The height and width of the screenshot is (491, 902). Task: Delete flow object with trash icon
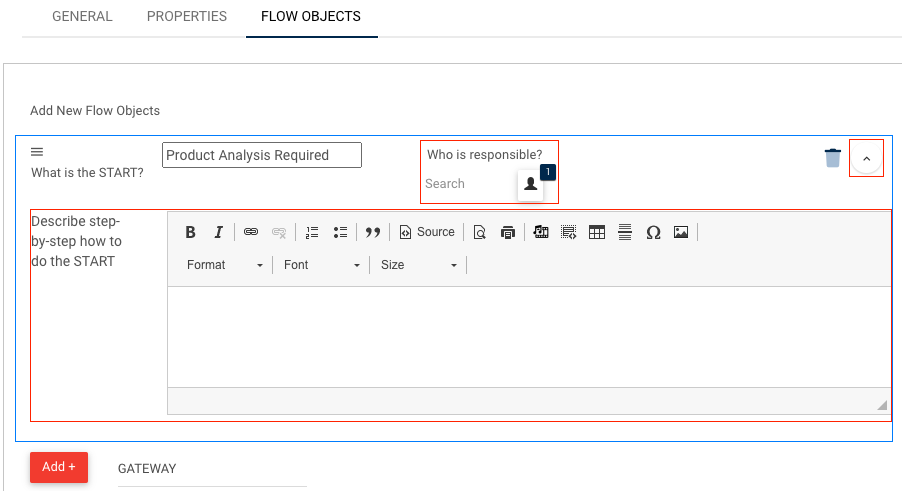[x=832, y=158]
